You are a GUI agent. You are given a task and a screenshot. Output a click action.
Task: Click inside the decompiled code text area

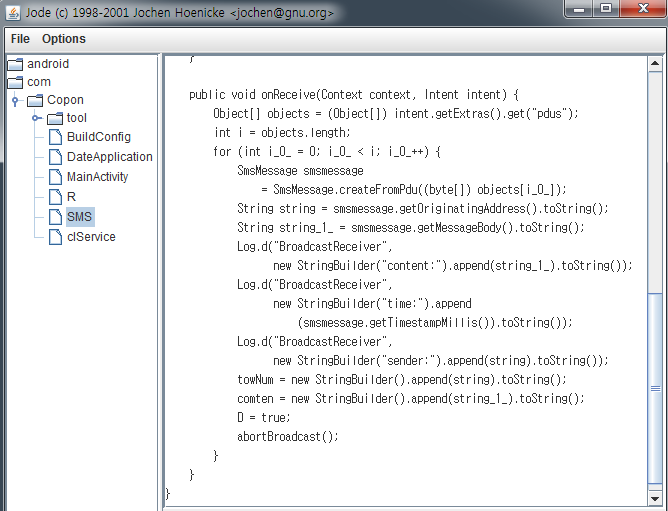click(x=400, y=300)
